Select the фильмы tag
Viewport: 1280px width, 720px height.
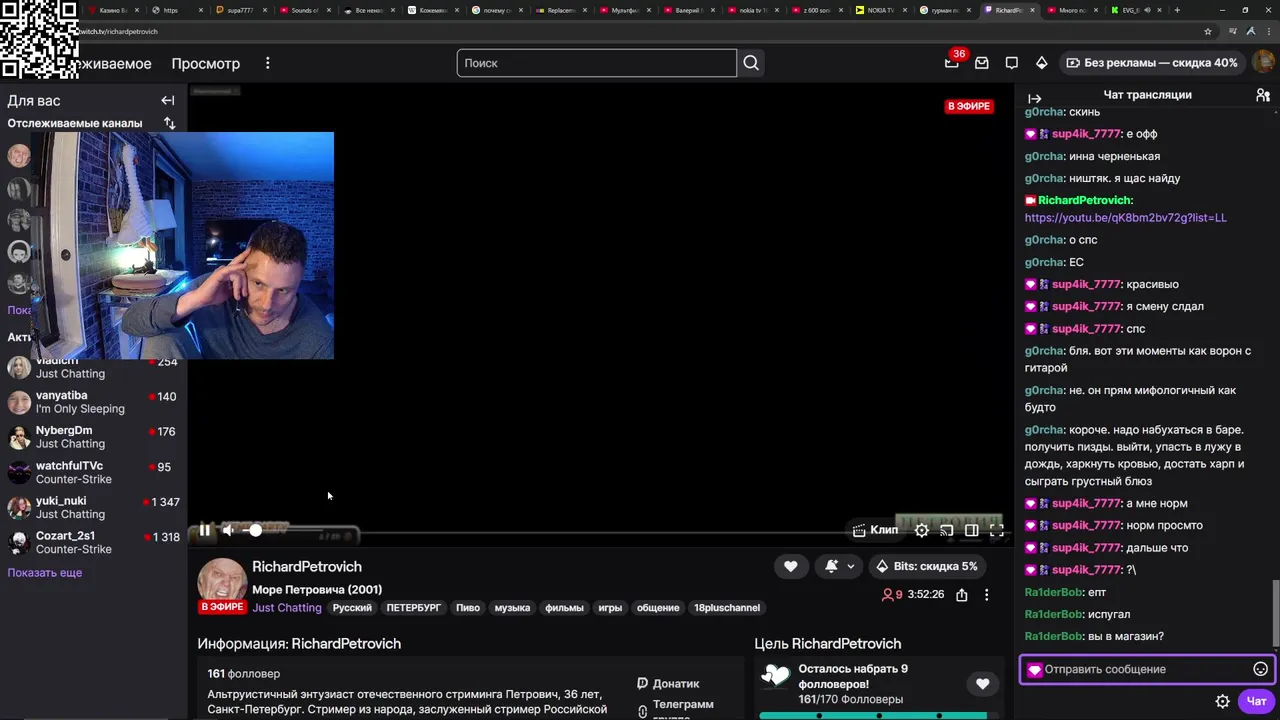[x=564, y=608]
